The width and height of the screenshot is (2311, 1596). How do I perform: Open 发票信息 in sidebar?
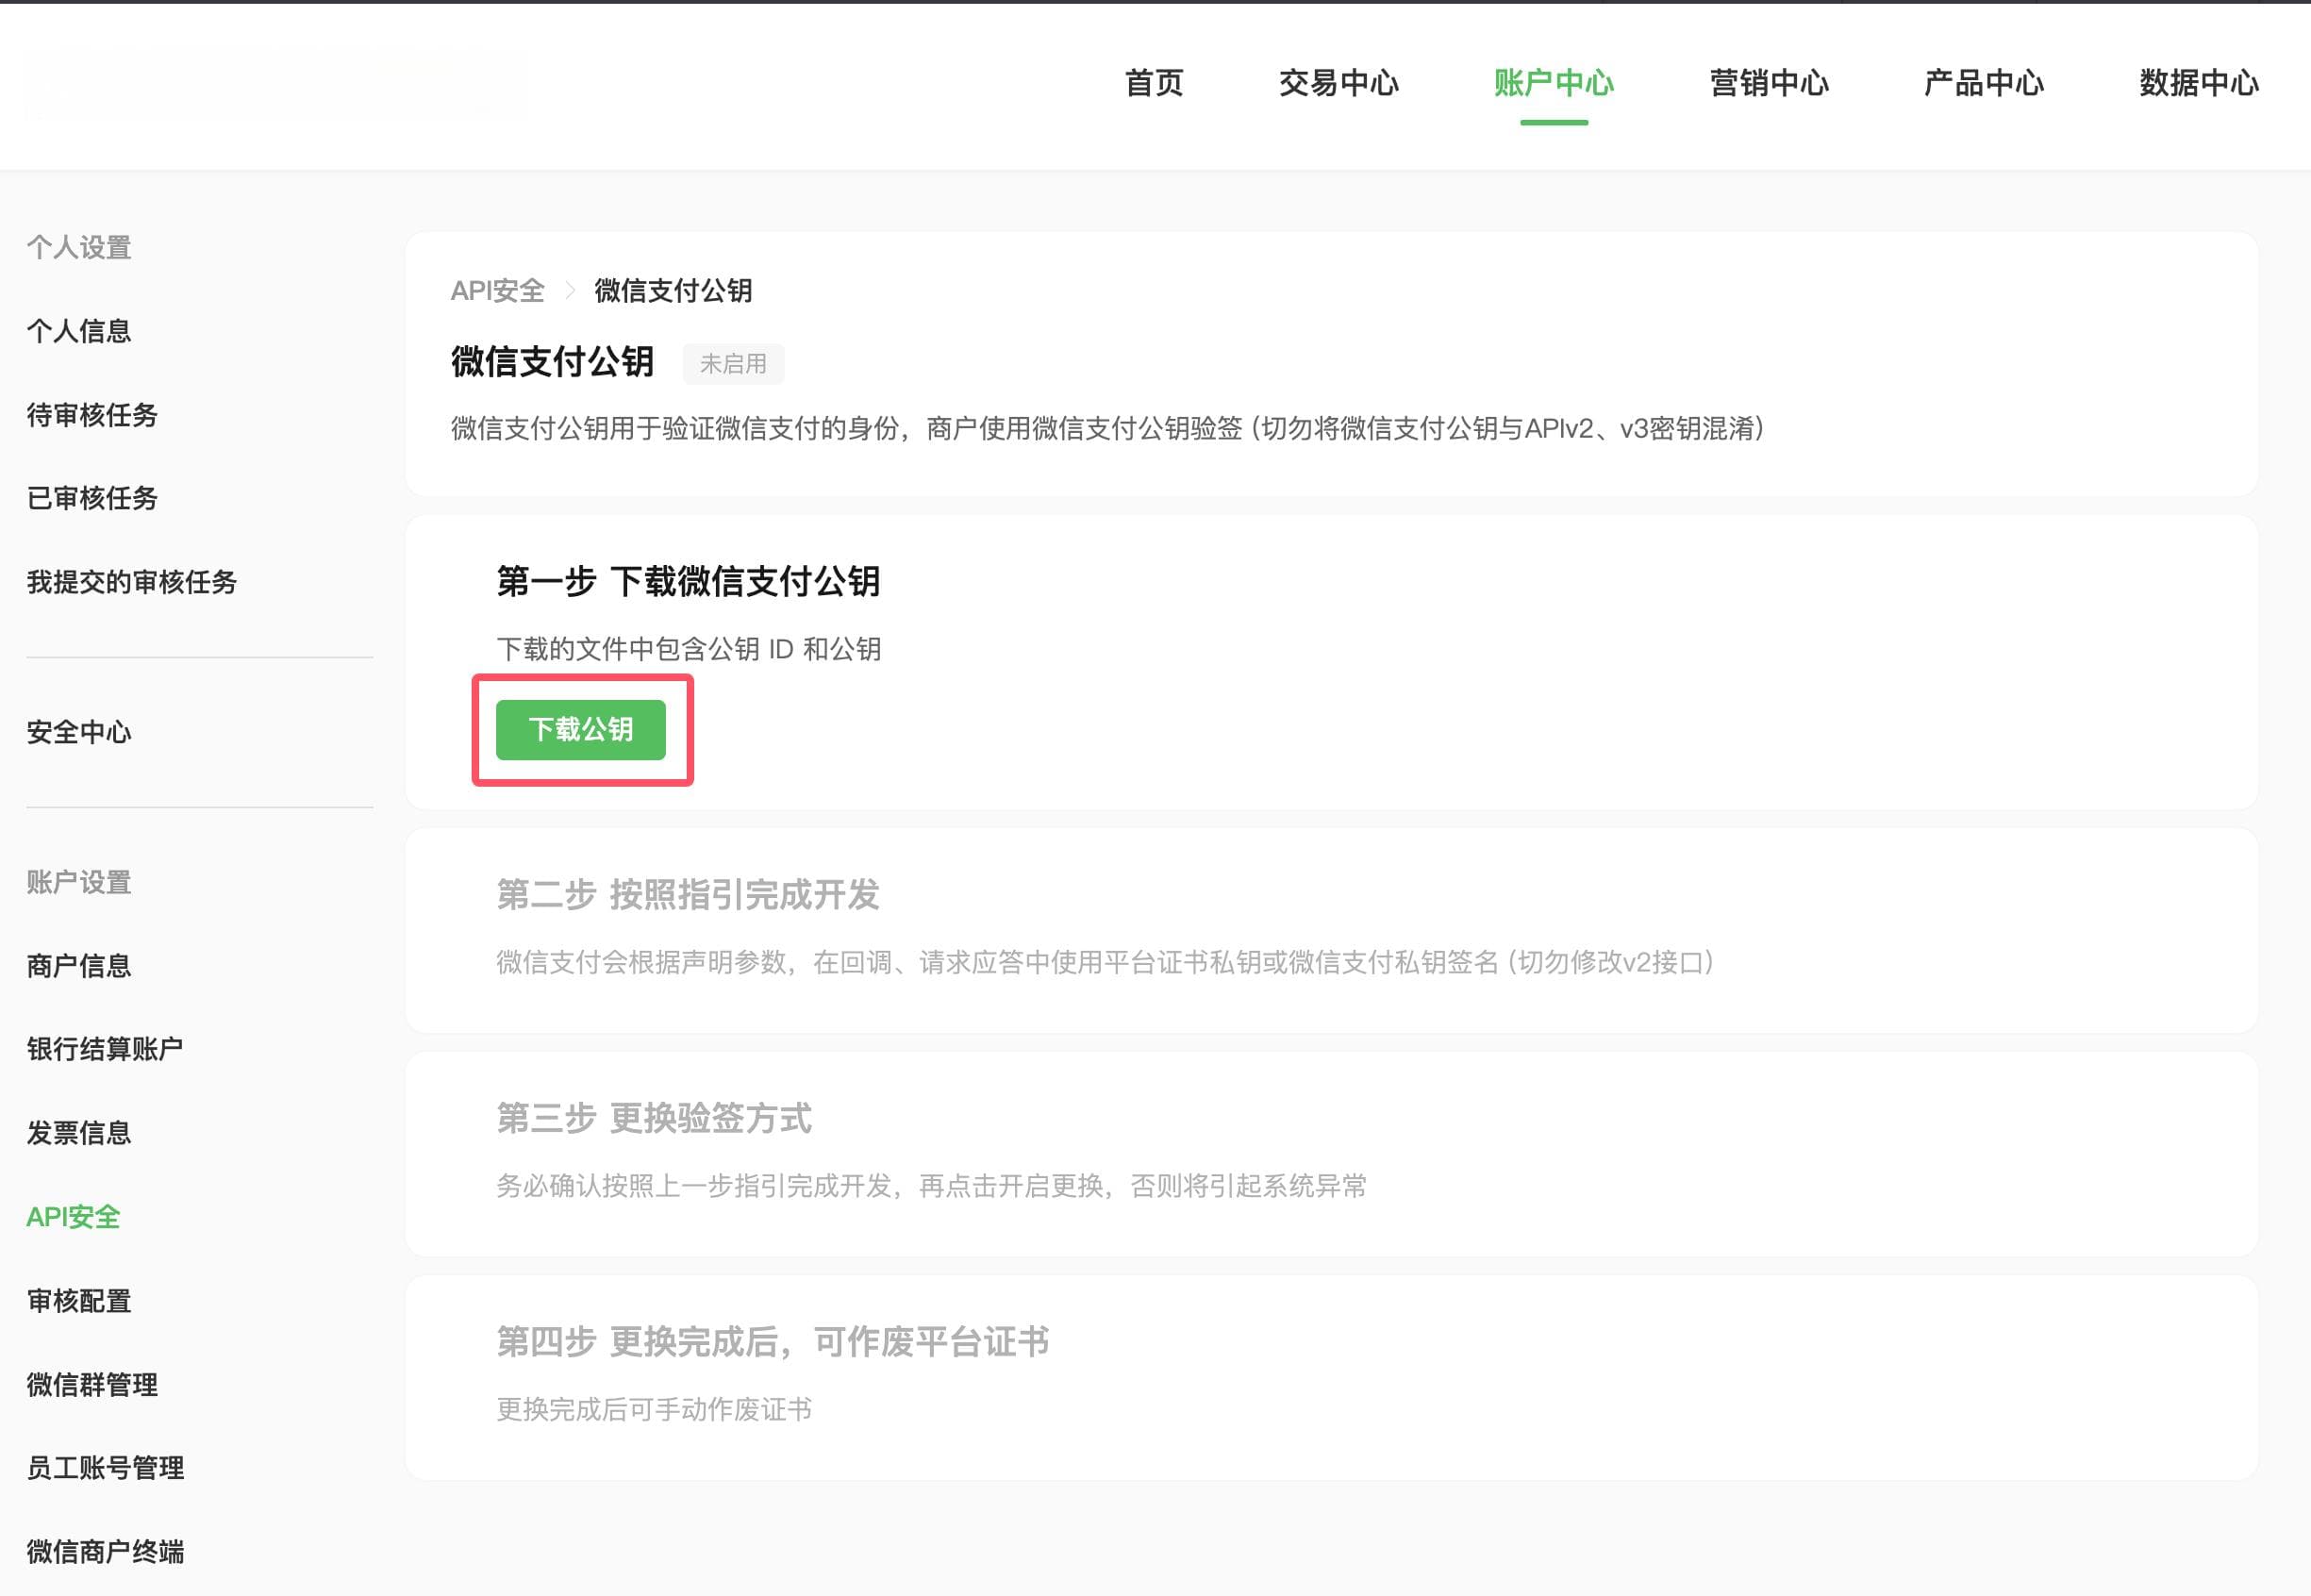point(79,1133)
